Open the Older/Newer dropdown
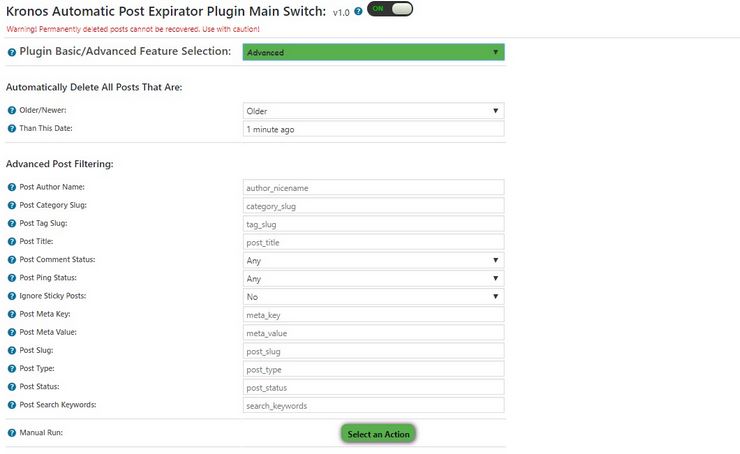Screen dimensions: 740x454 point(373,111)
